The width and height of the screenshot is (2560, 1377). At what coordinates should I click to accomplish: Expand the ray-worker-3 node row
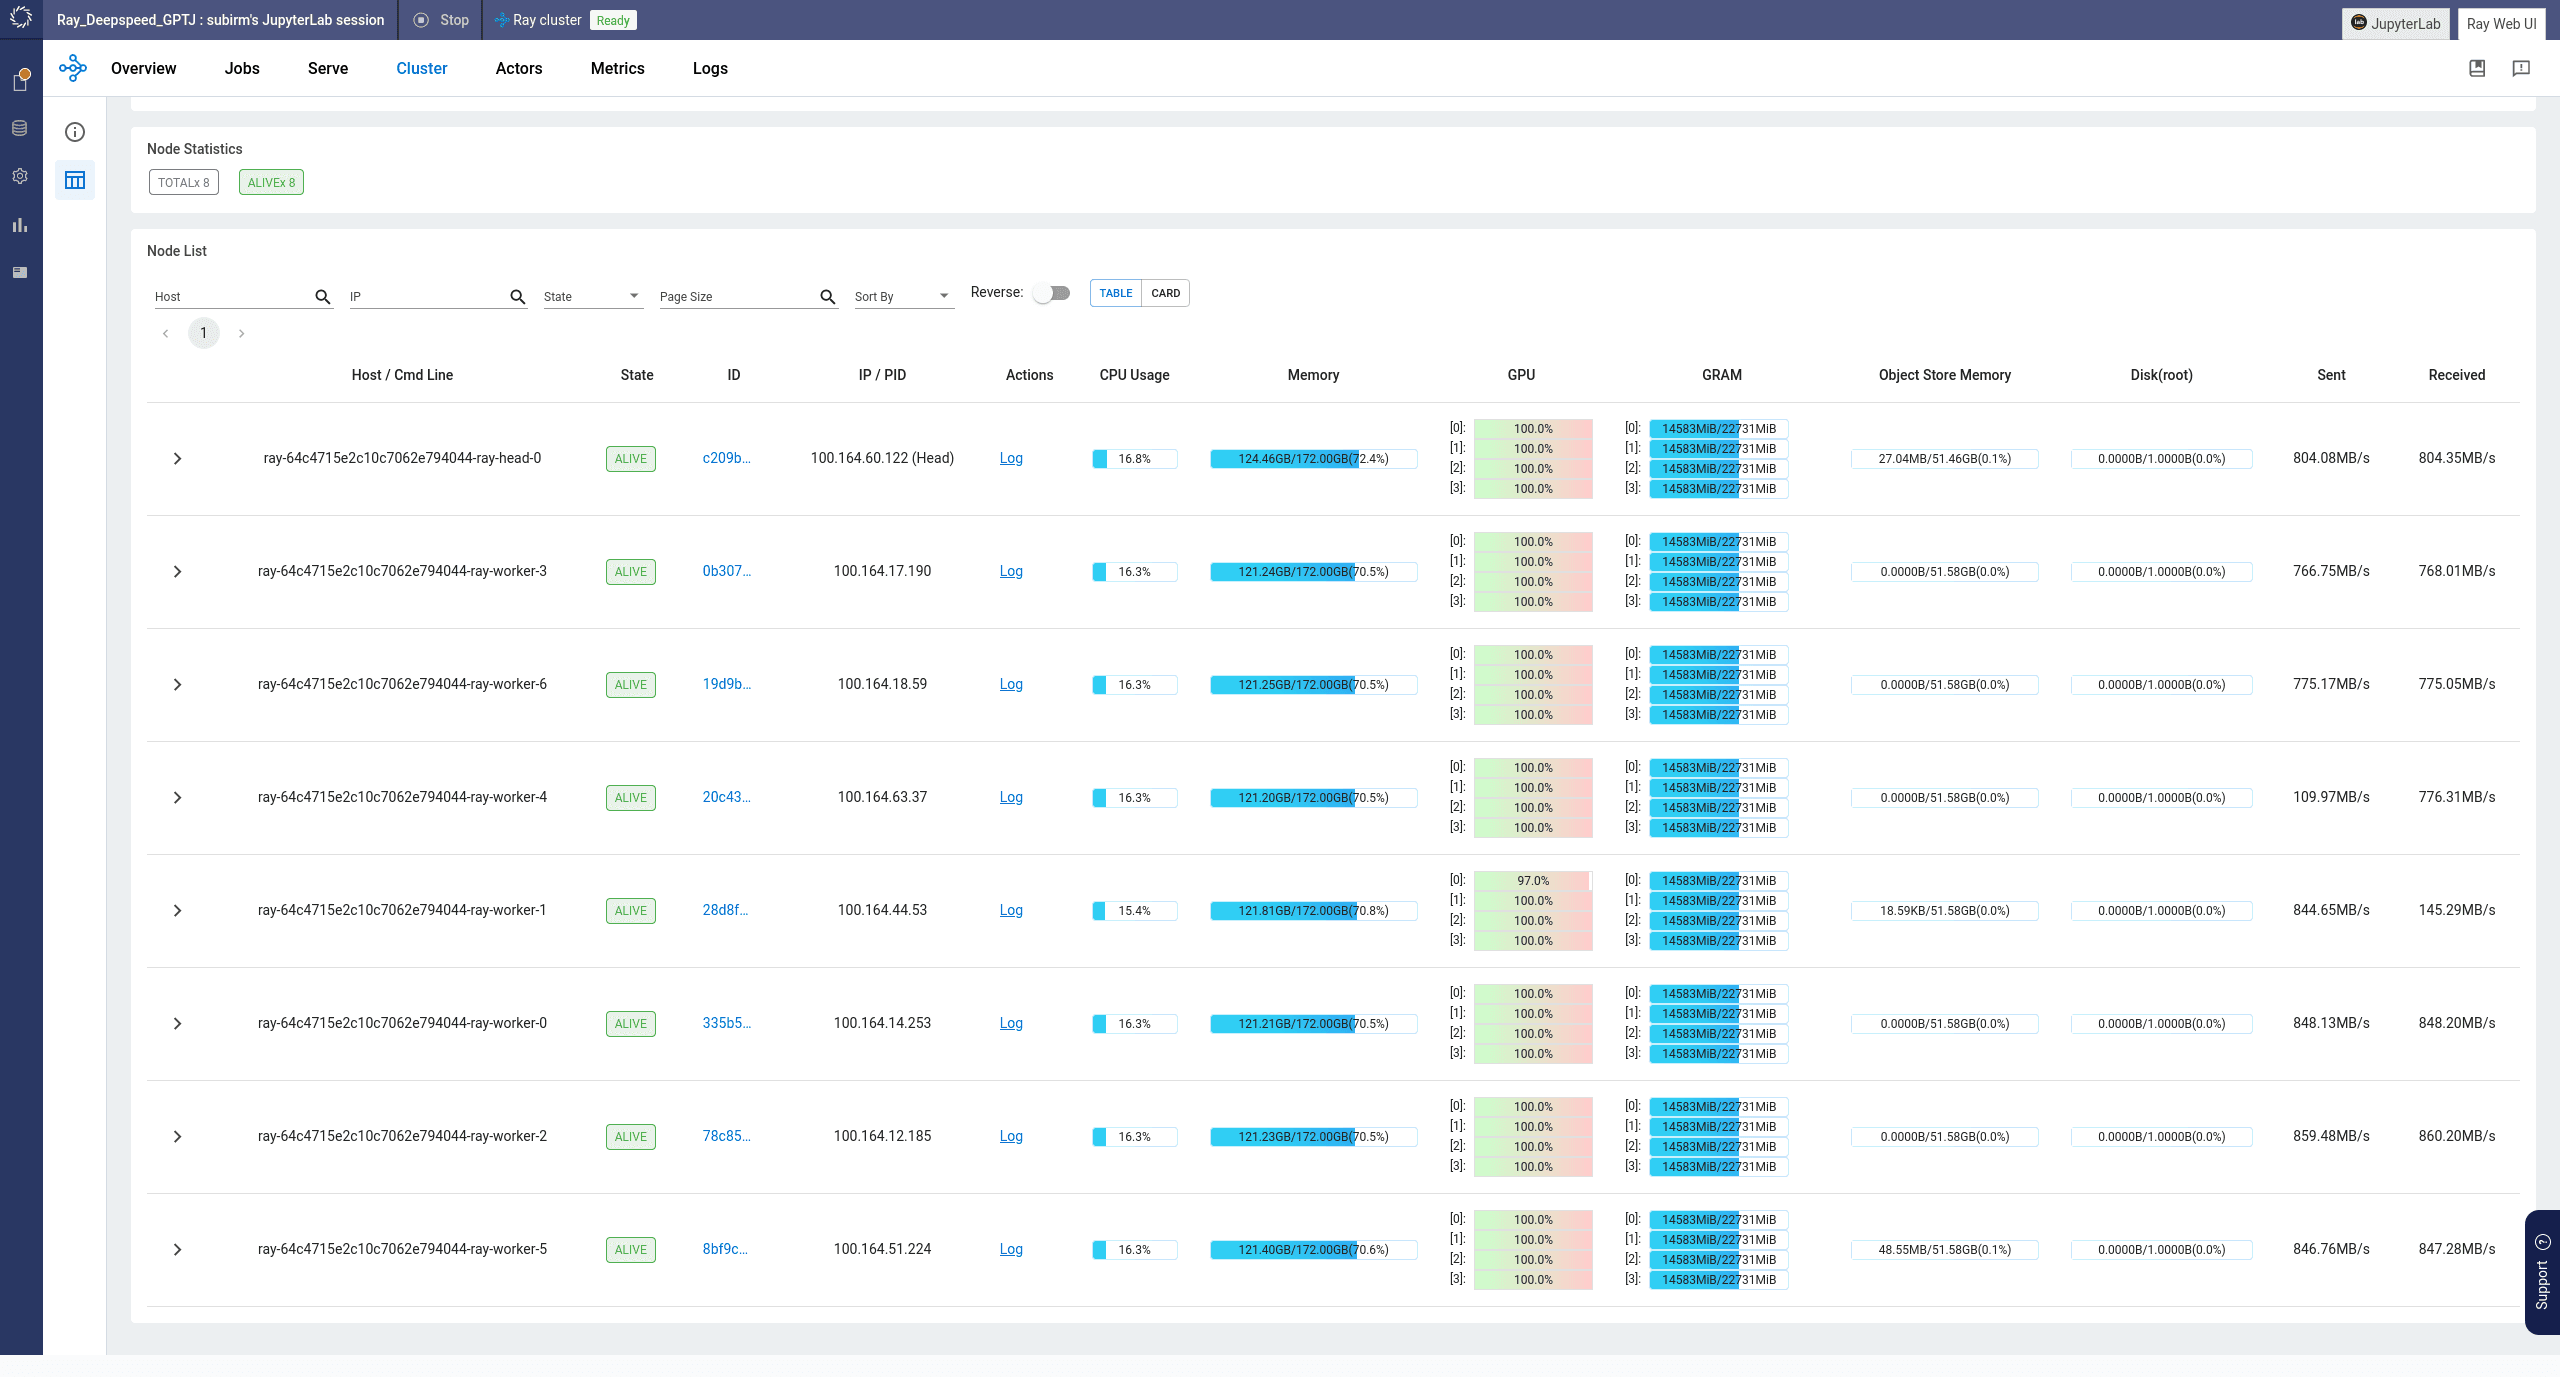tap(177, 572)
